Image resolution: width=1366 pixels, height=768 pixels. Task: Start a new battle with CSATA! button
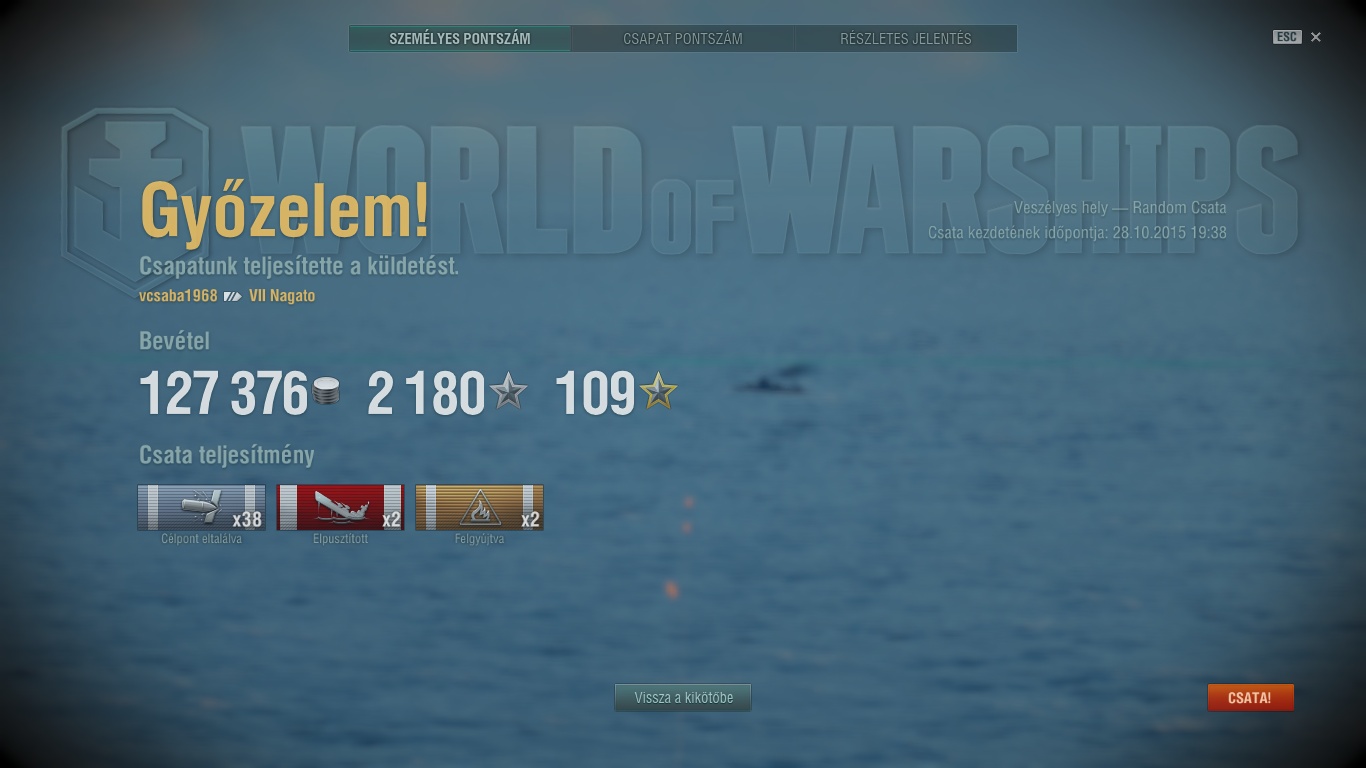coord(1250,698)
